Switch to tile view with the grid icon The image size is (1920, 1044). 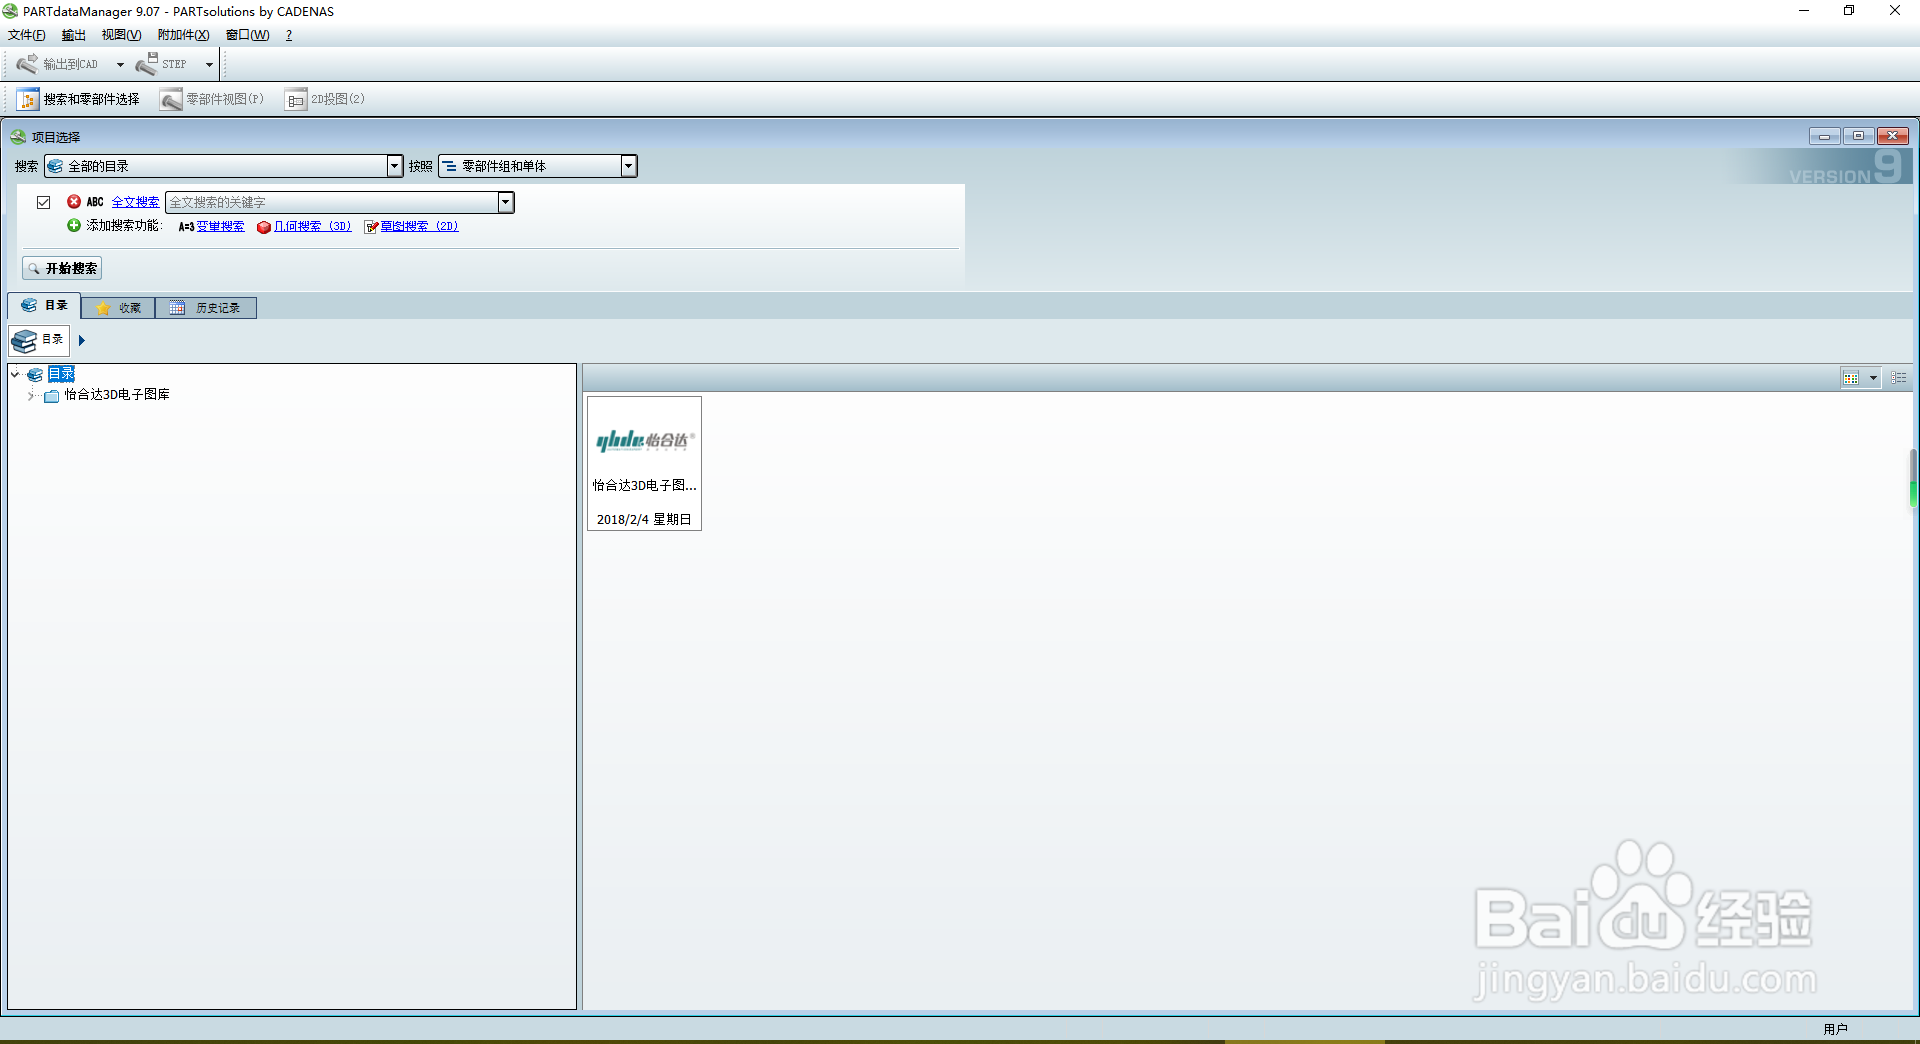(x=1851, y=377)
